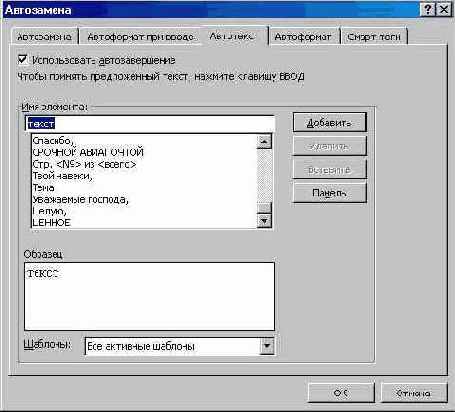Click the Добавить button
The width and height of the screenshot is (455, 412).
(329, 123)
